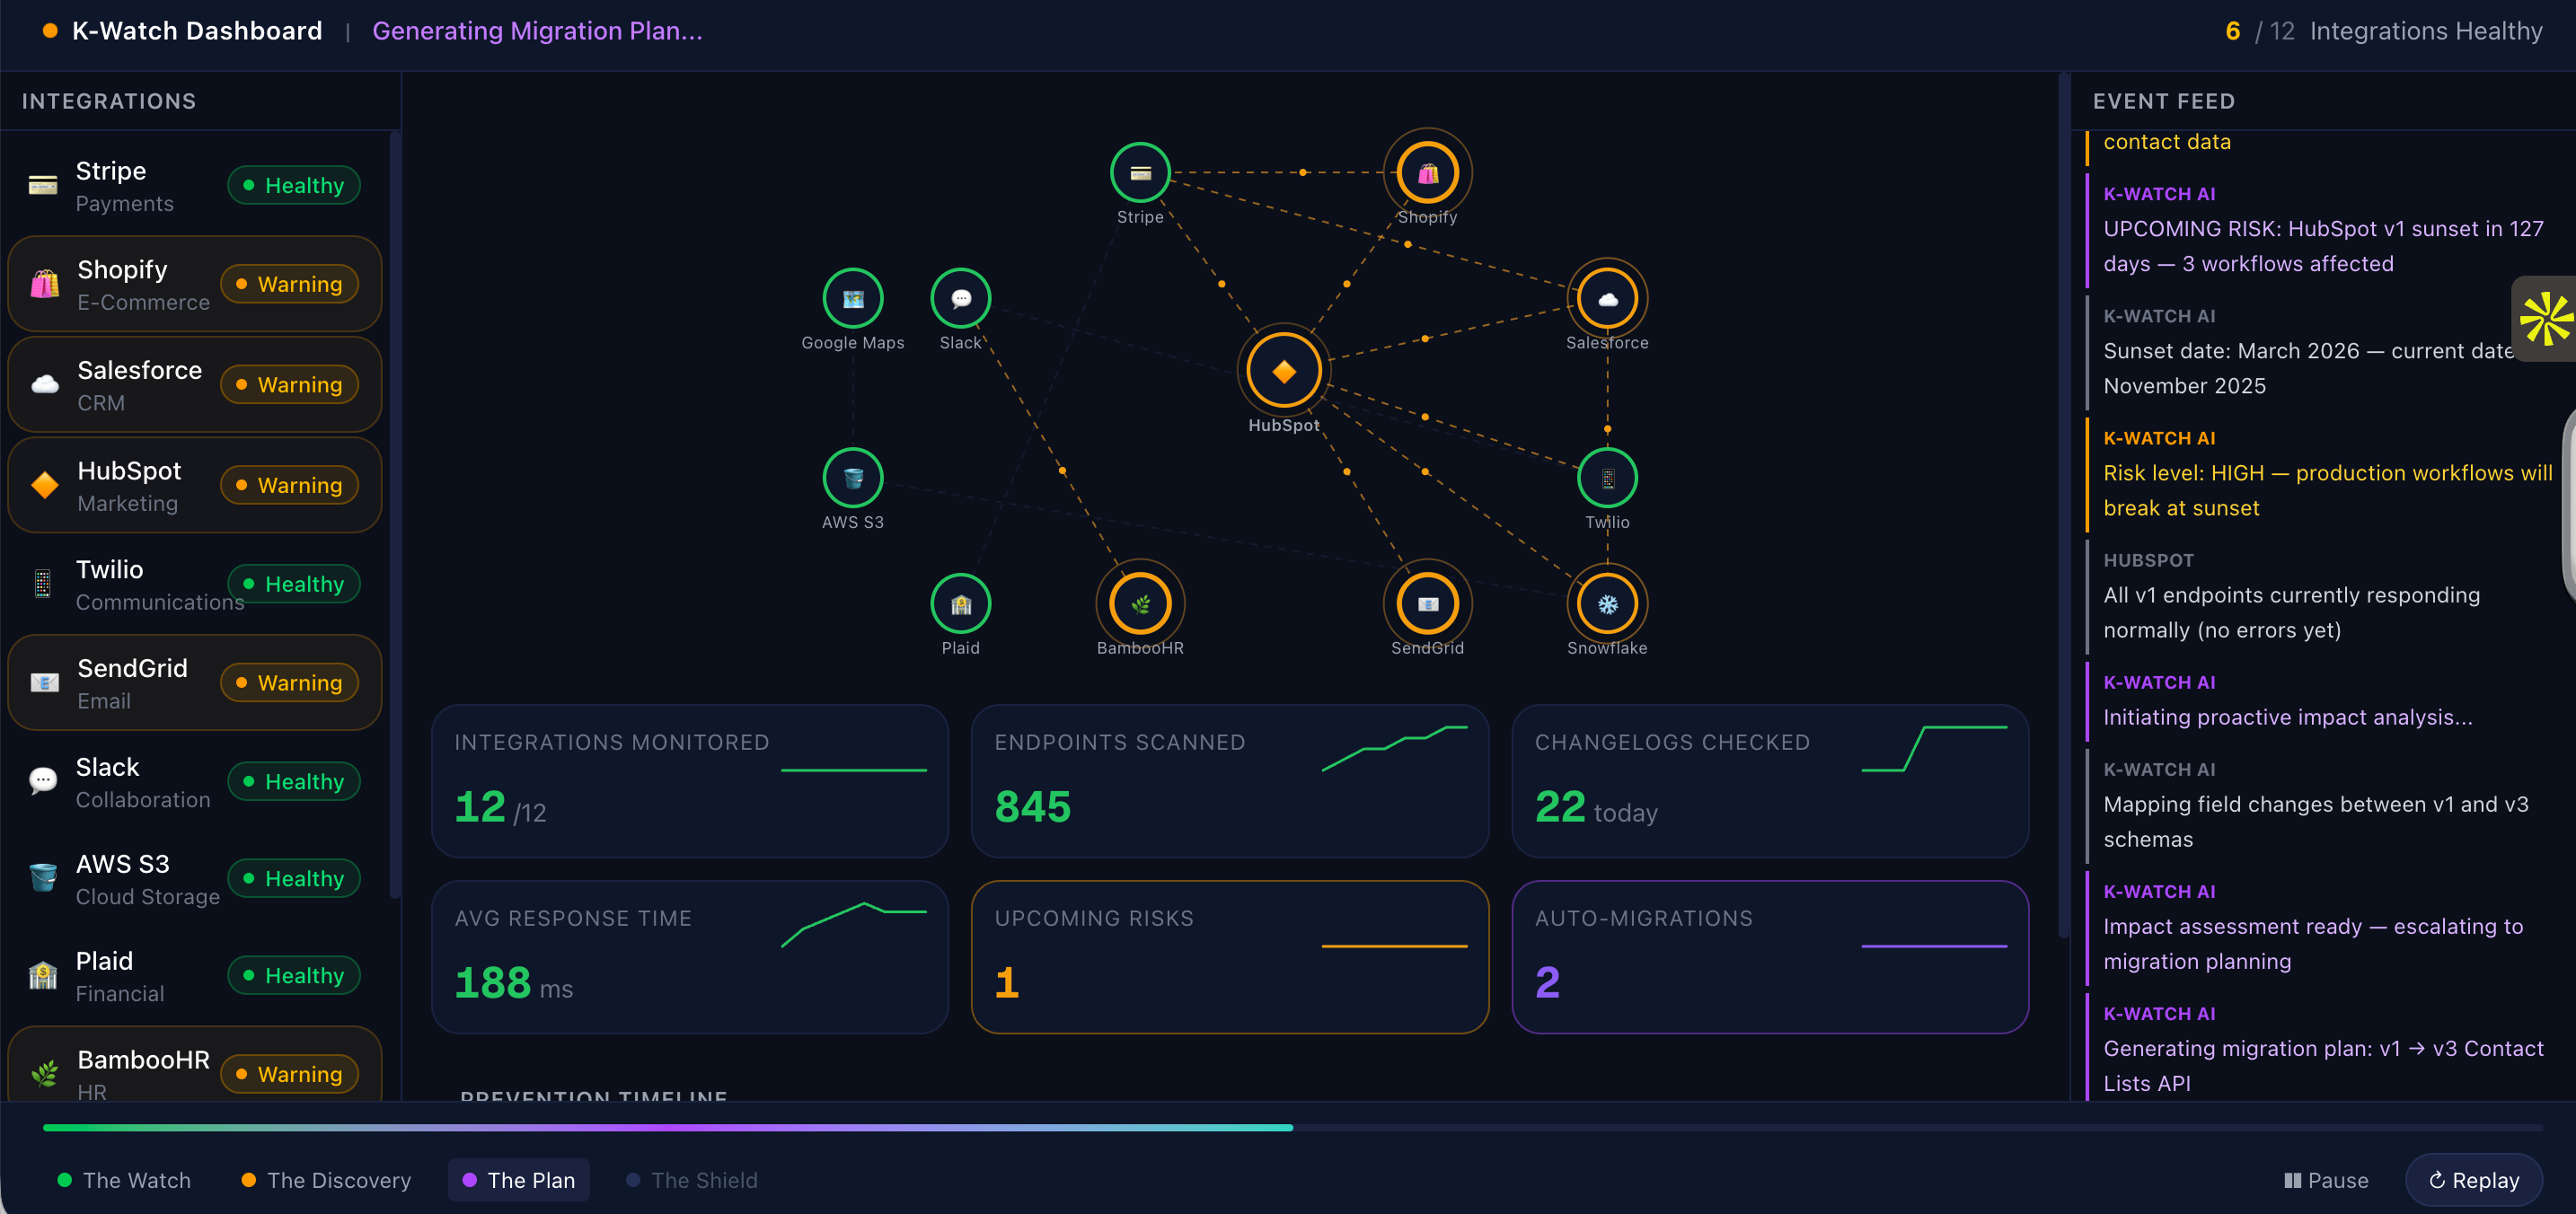The height and width of the screenshot is (1214, 2576).
Task: Click the Upcoming Risks card
Action: tap(1229, 956)
